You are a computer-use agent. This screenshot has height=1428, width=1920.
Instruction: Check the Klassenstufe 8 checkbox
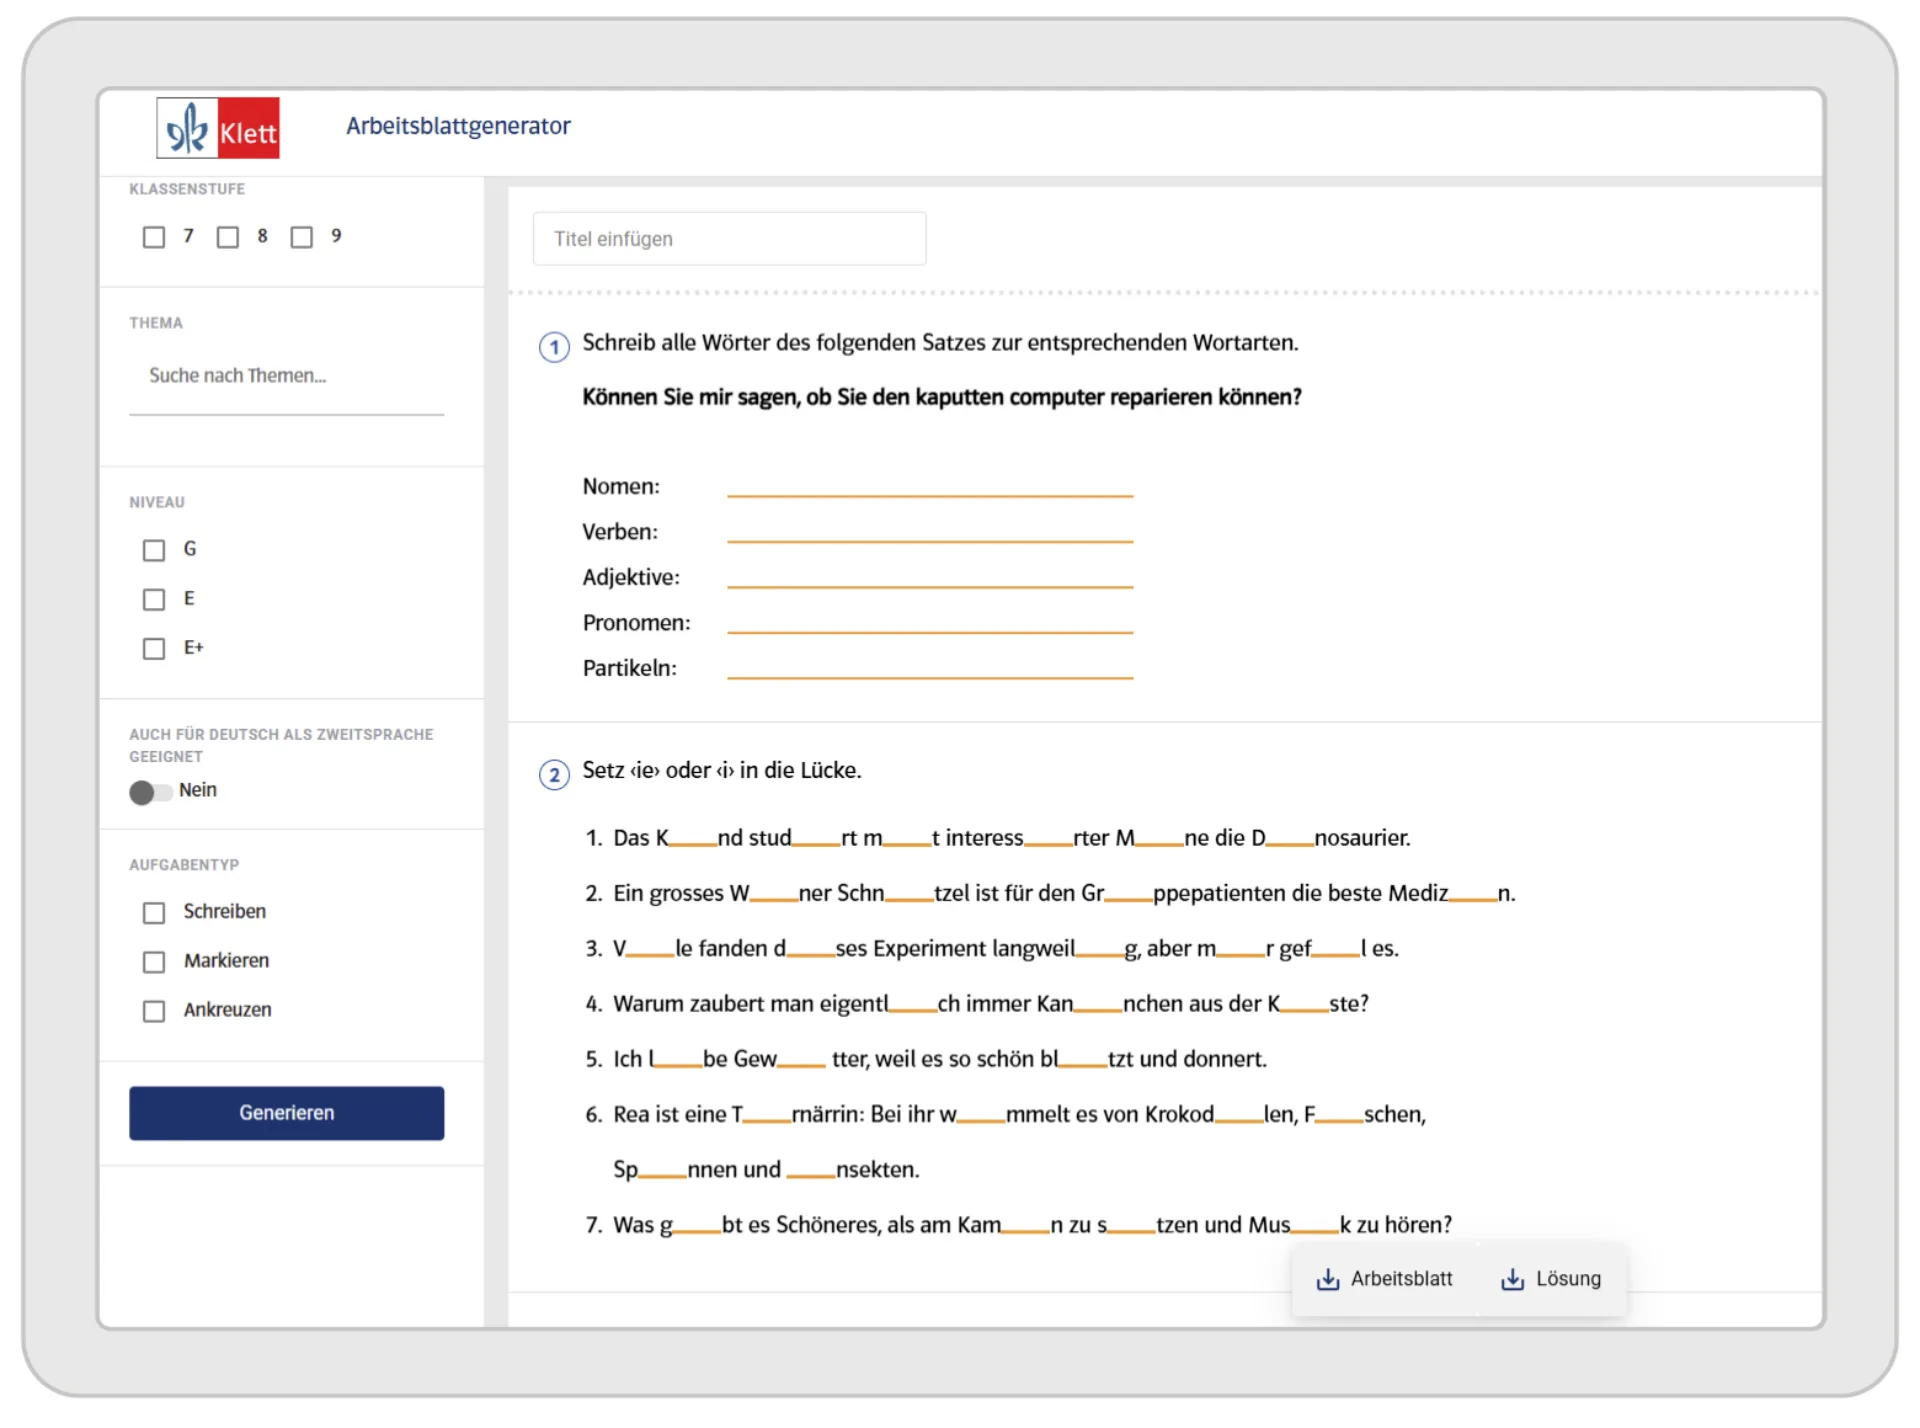pyautogui.click(x=228, y=237)
